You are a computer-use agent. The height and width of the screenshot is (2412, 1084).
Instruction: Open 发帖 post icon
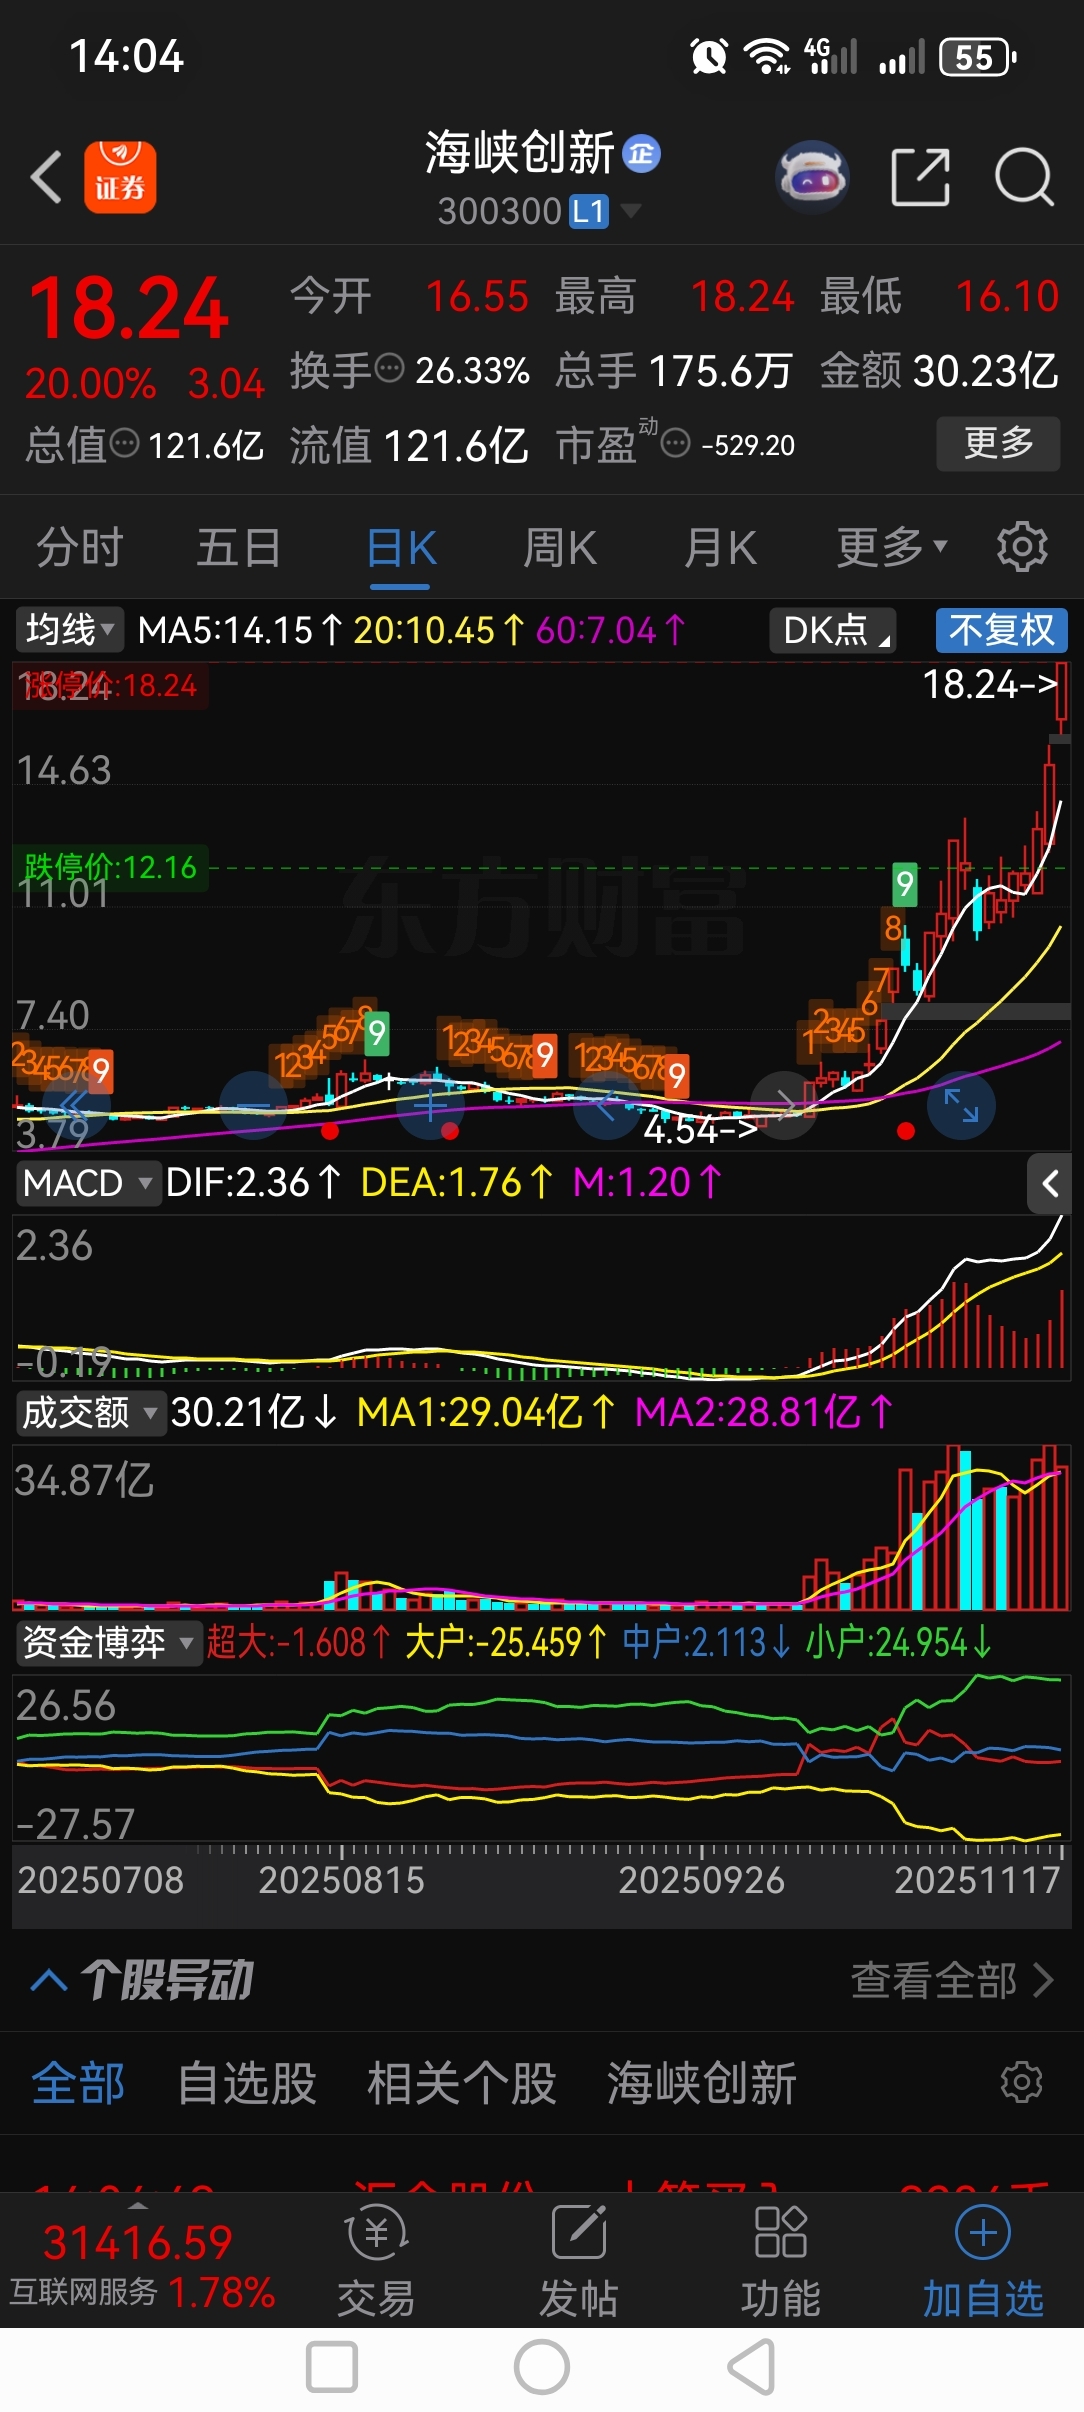point(579,2262)
